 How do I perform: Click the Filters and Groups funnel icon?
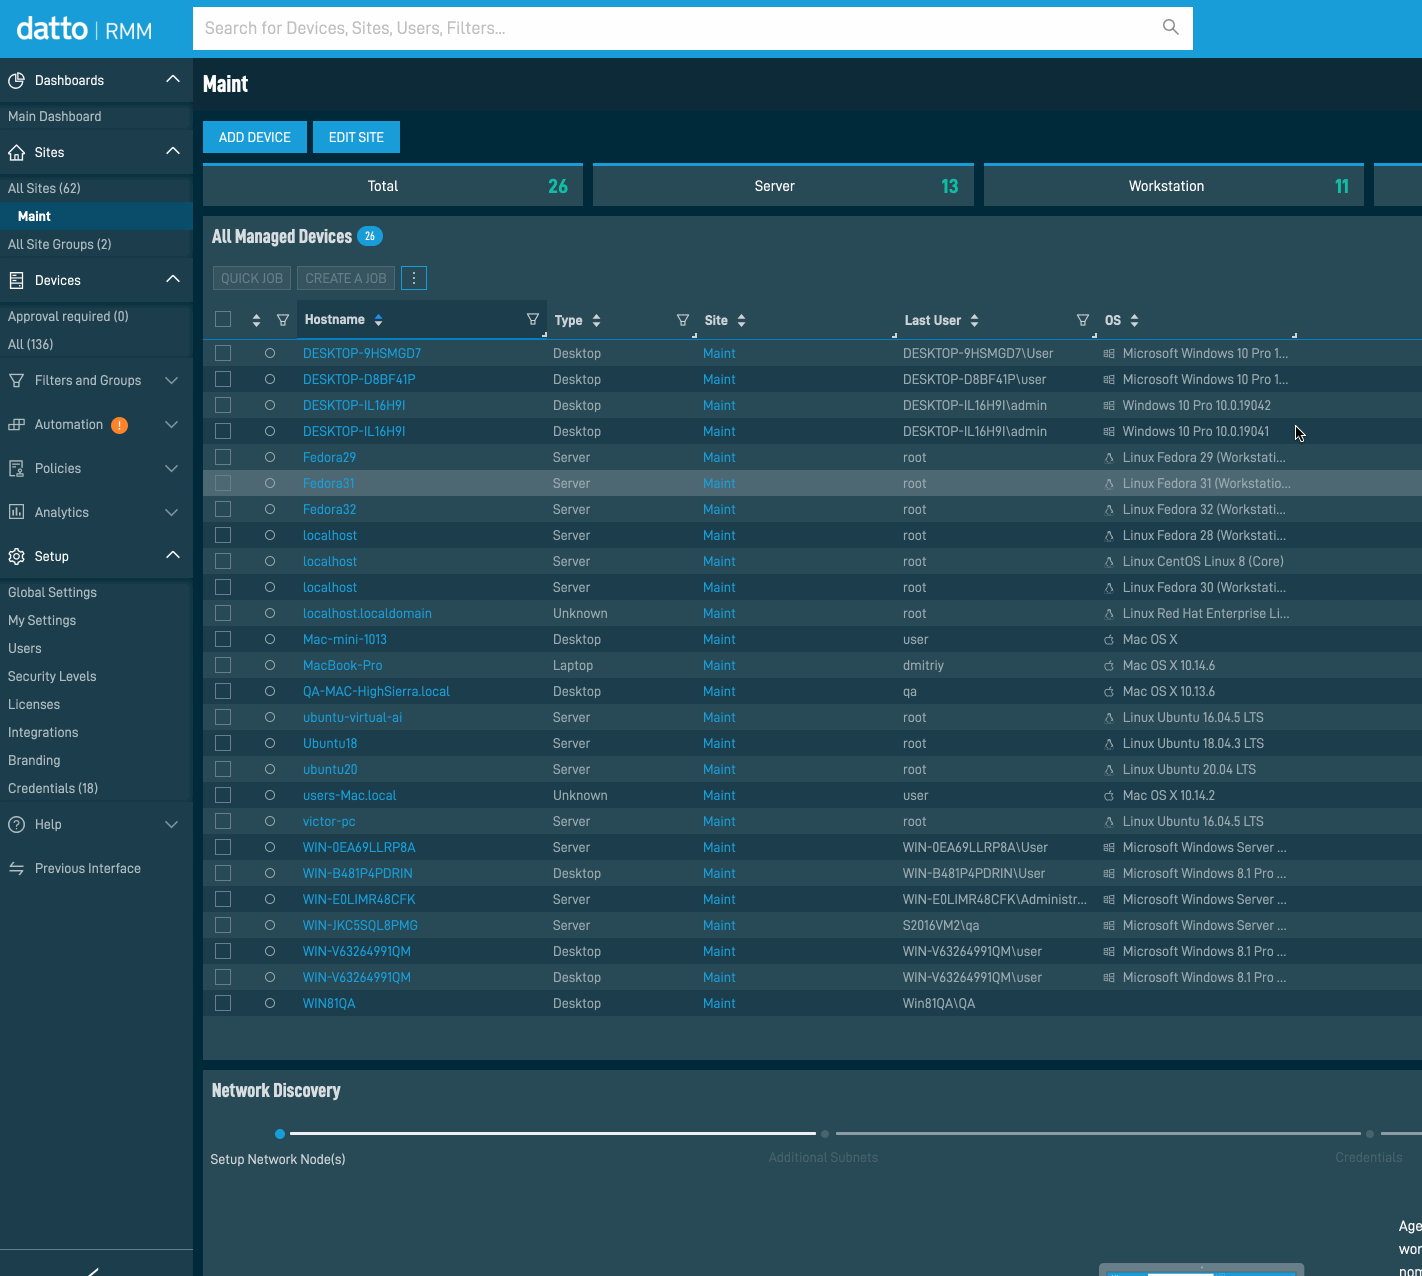16,380
